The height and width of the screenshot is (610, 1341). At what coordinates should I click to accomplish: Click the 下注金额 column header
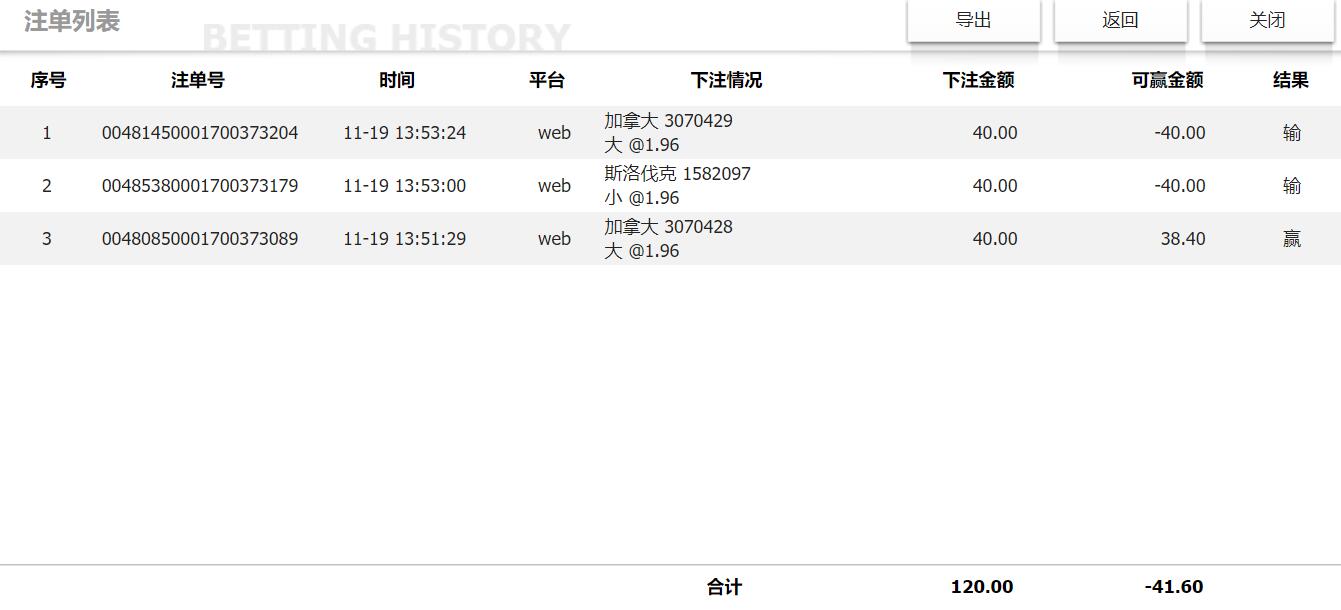point(978,80)
